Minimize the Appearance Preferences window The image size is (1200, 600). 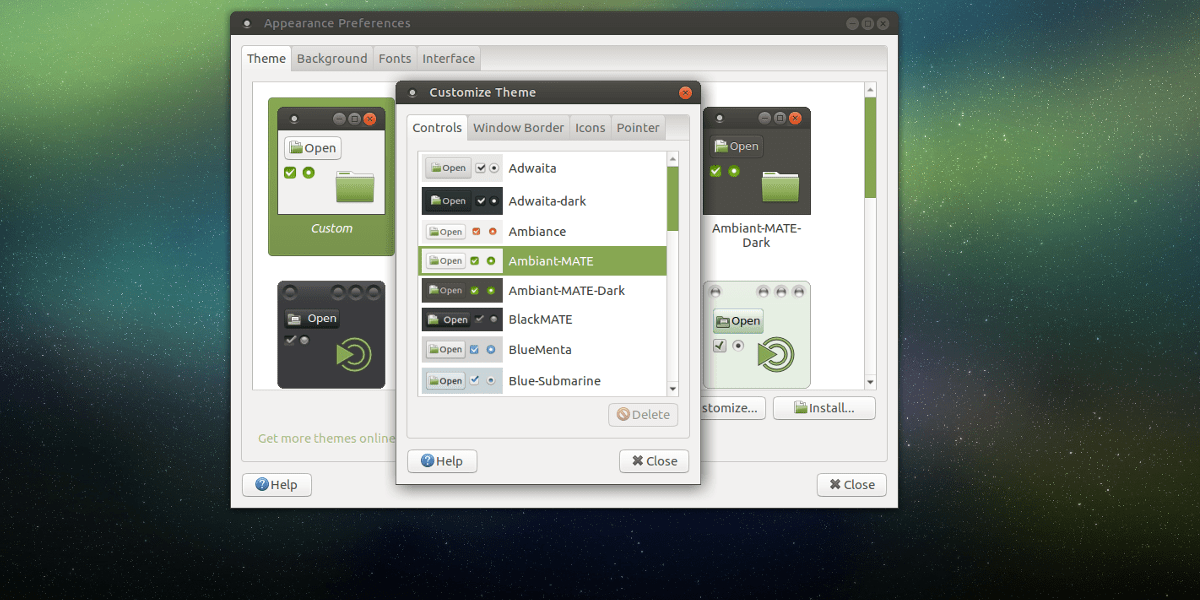(851, 24)
